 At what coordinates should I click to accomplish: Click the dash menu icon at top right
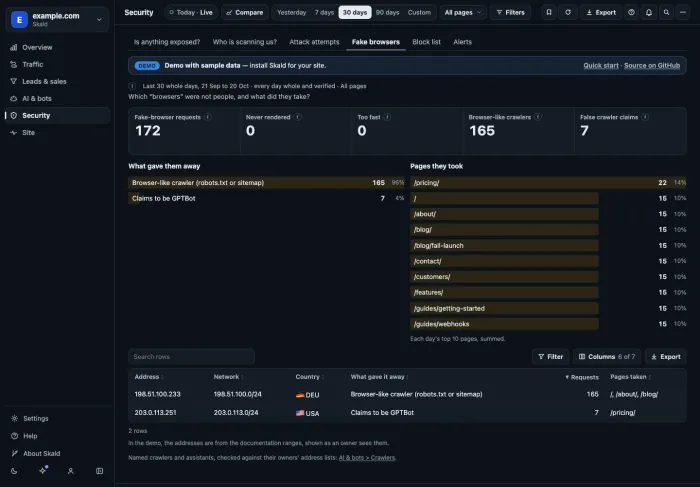pos(683,12)
